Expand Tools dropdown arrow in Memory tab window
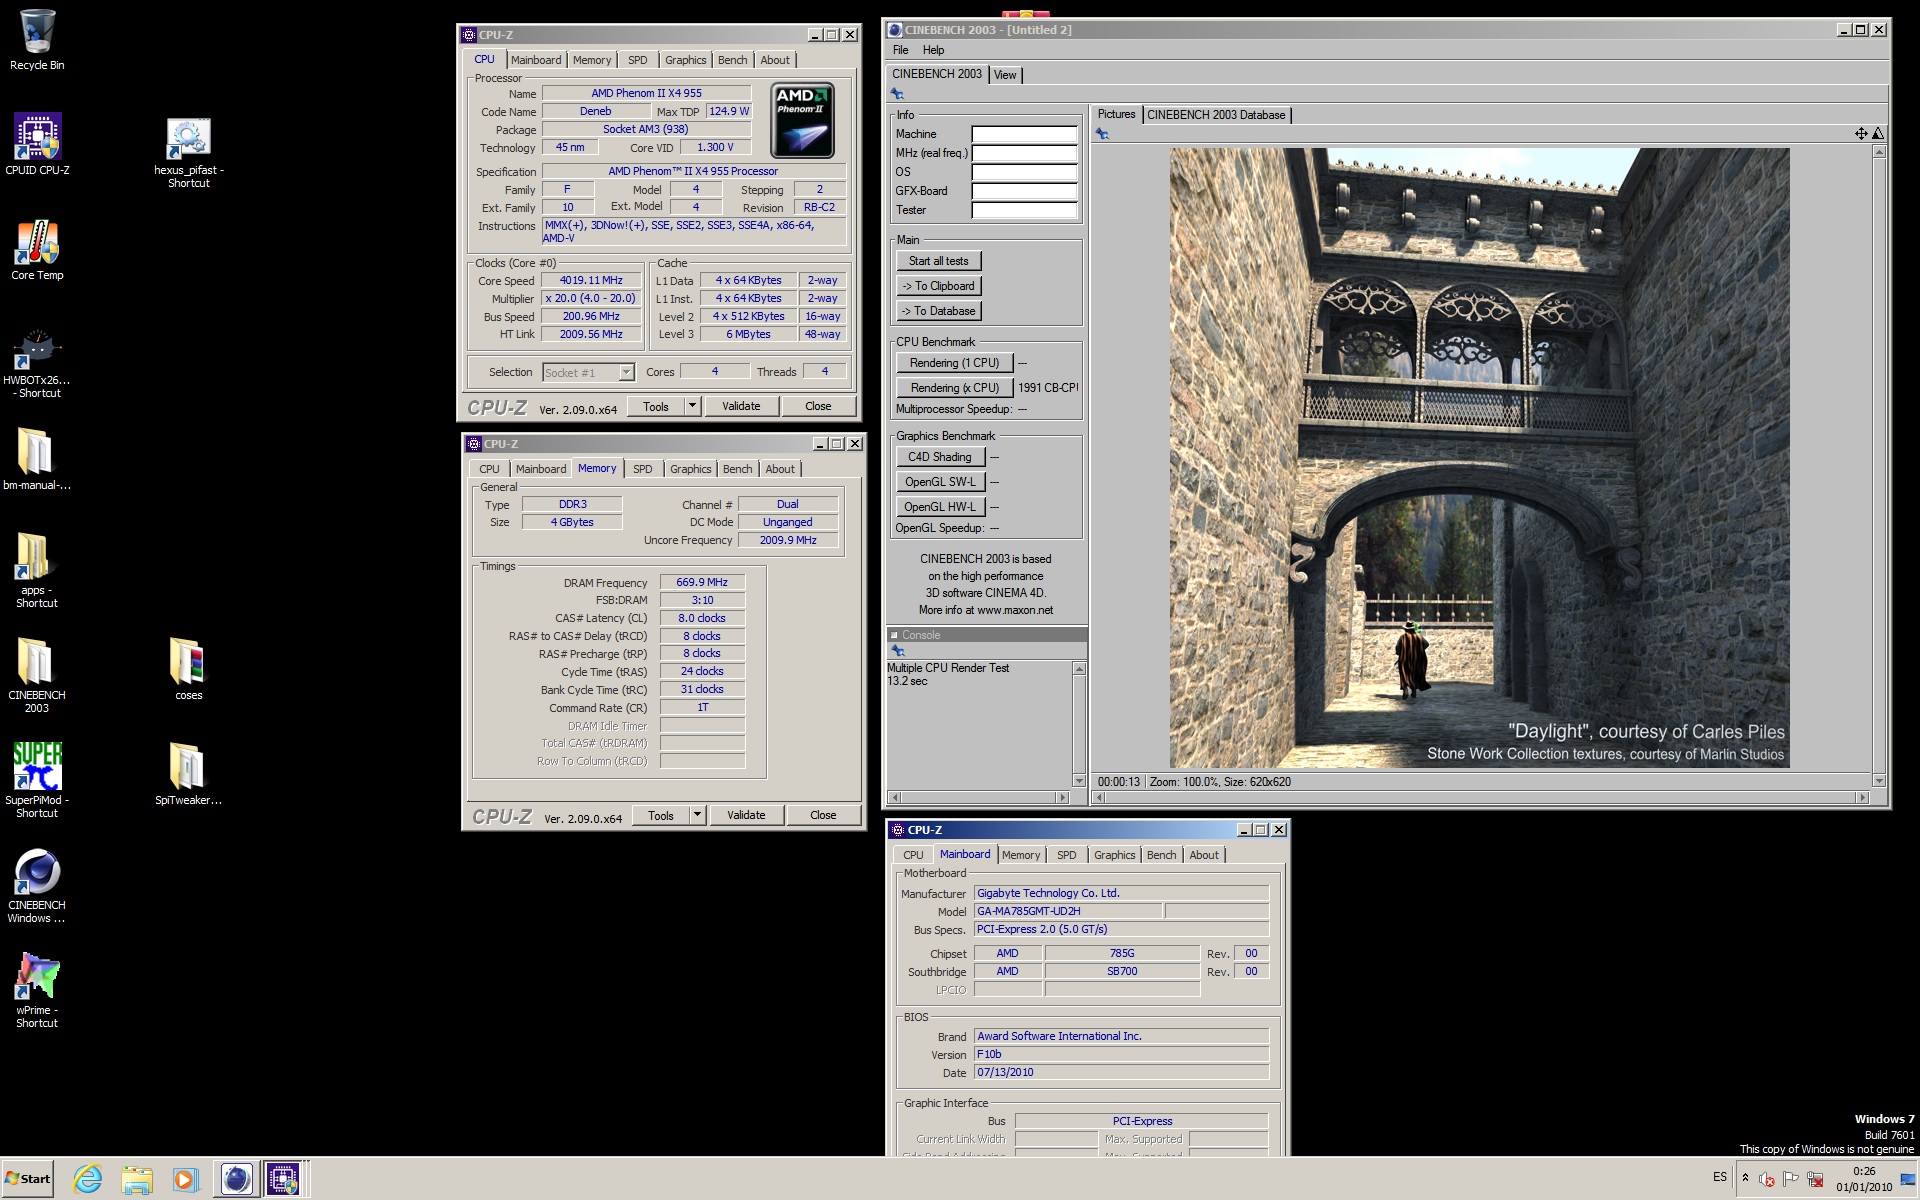Viewport: 1920px width, 1200px height. pyautogui.click(x=697, y=815)
